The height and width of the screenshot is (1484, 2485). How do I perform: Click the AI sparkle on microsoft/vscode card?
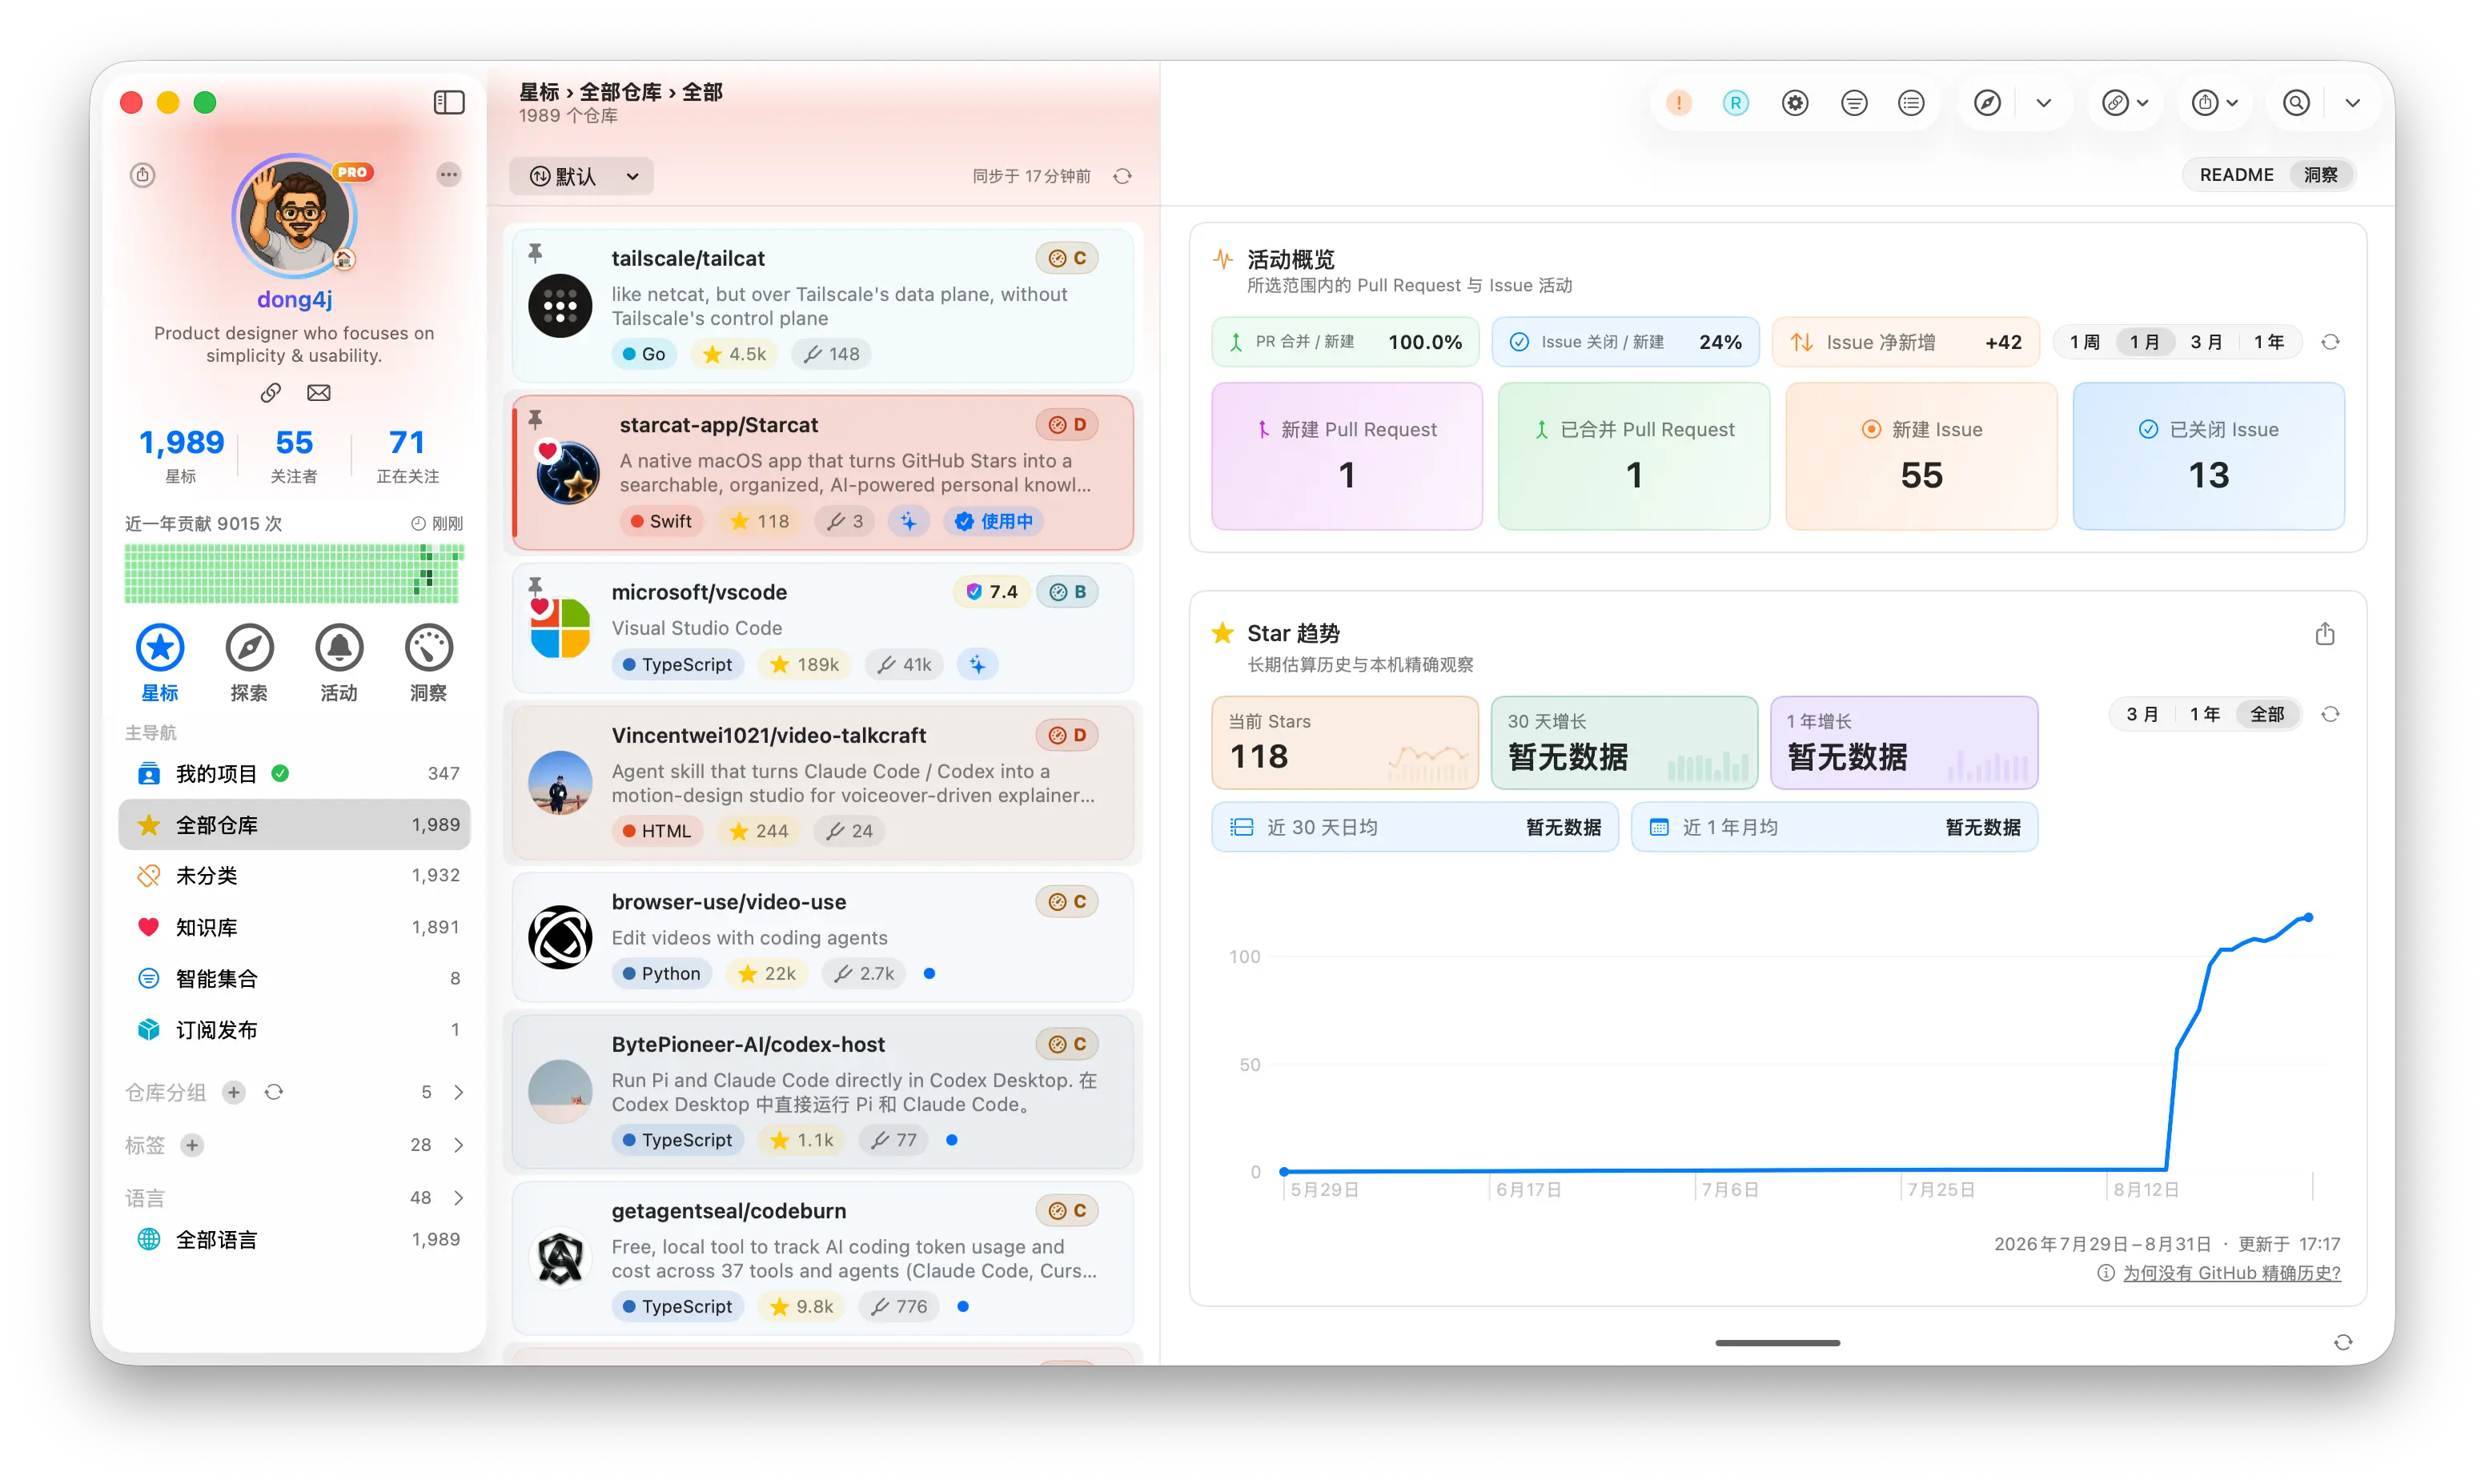977,665
